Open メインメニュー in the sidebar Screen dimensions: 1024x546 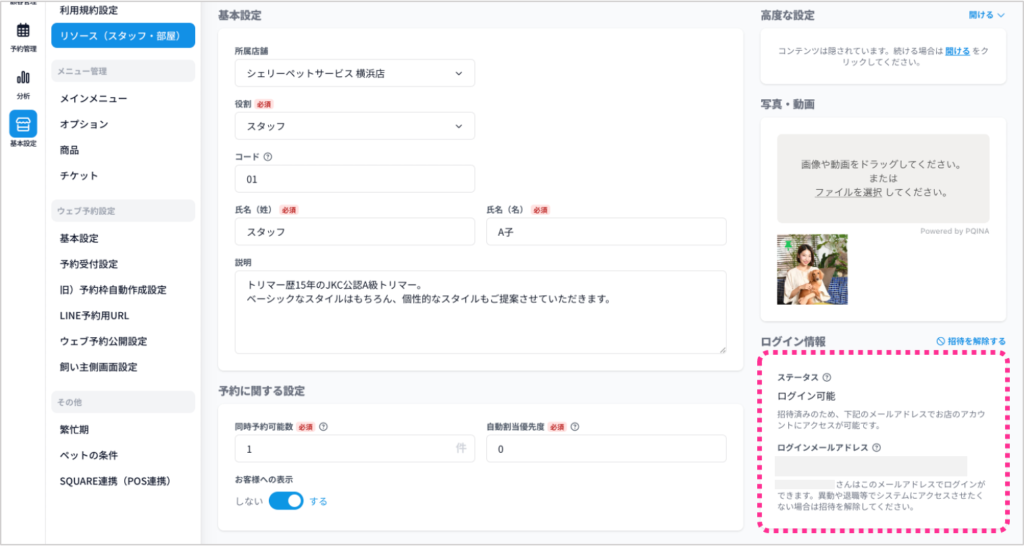(93, 98)
